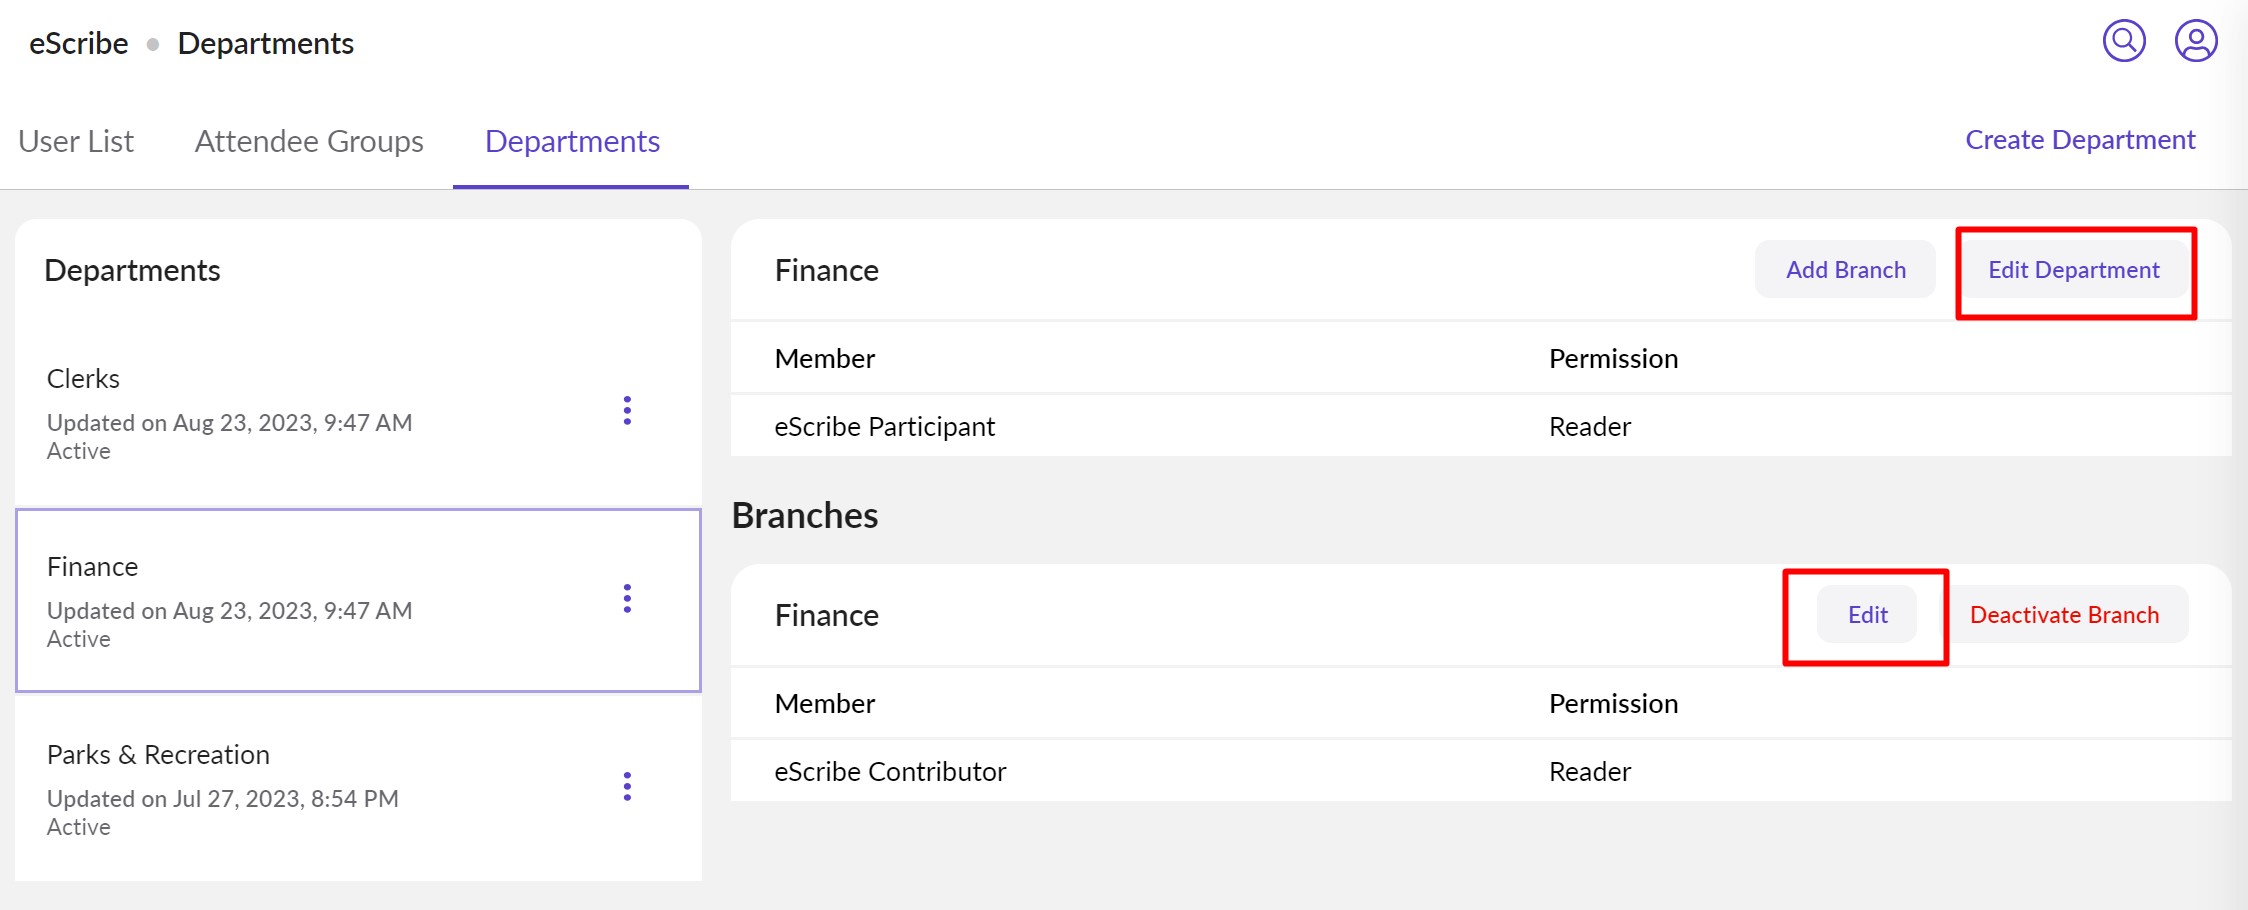Open three-dot menu for Clerks department
Viewport: 2248px width, 910px height.
coord(627,410)
